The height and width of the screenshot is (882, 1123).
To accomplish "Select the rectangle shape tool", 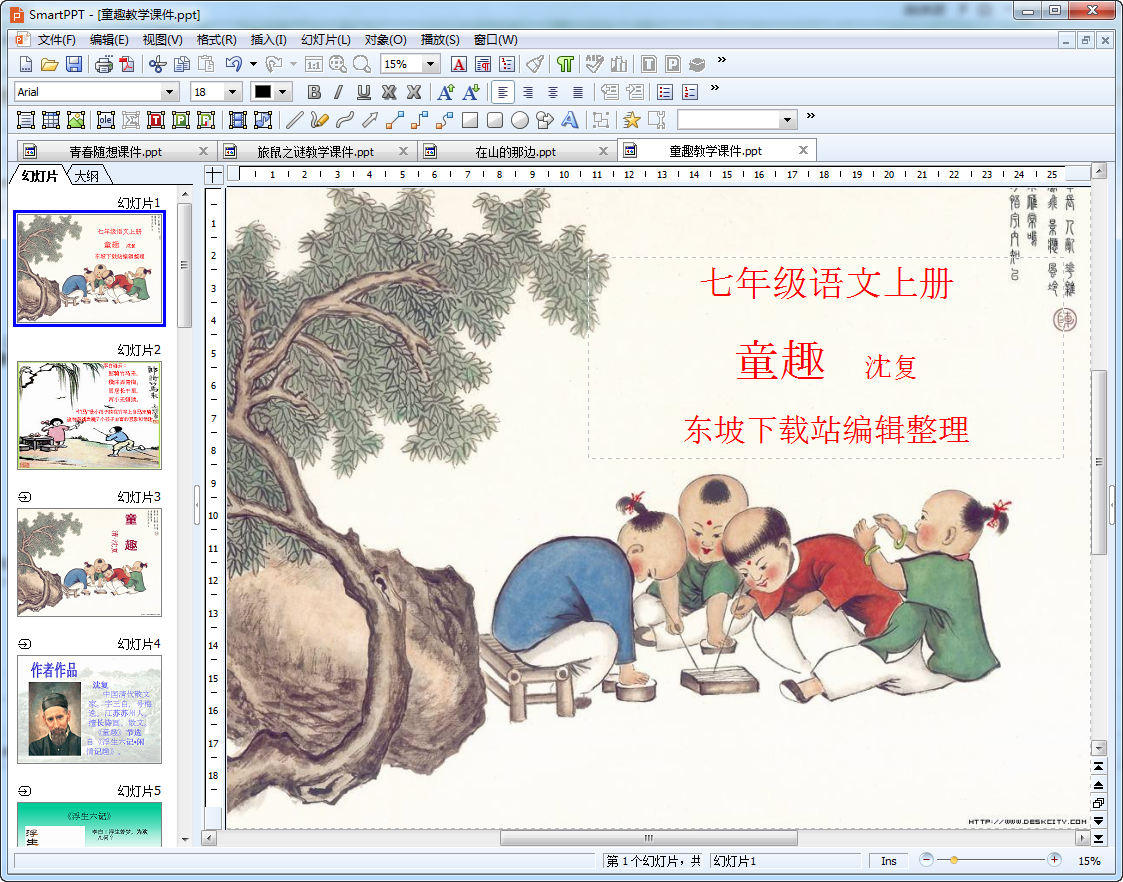I will click(x=470, y=120).
